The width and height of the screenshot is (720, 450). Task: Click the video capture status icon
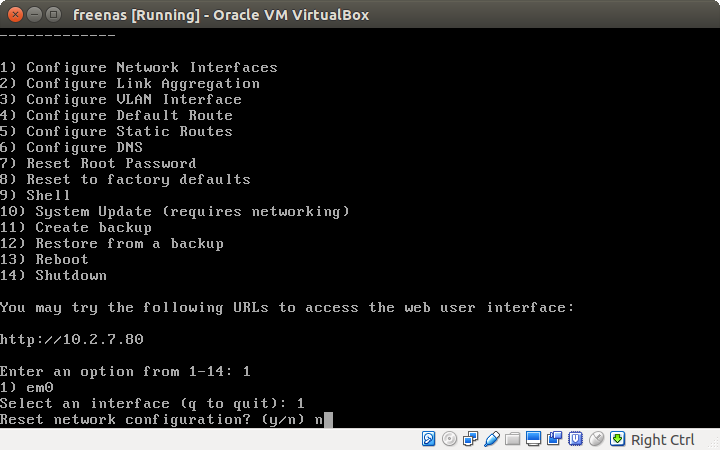click(554, 439)
